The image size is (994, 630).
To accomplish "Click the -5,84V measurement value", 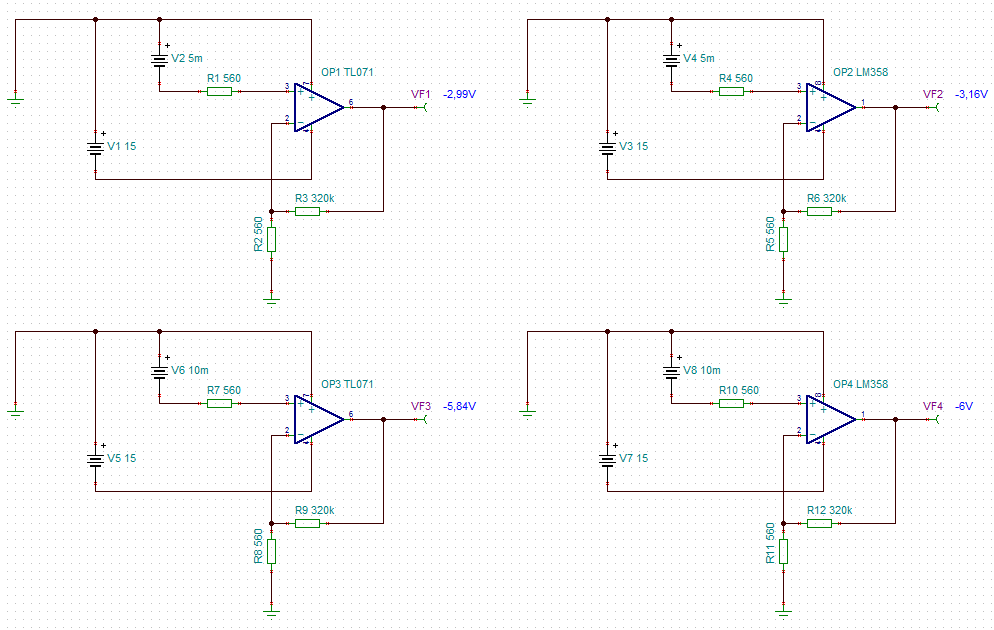I will click(460, 406).
